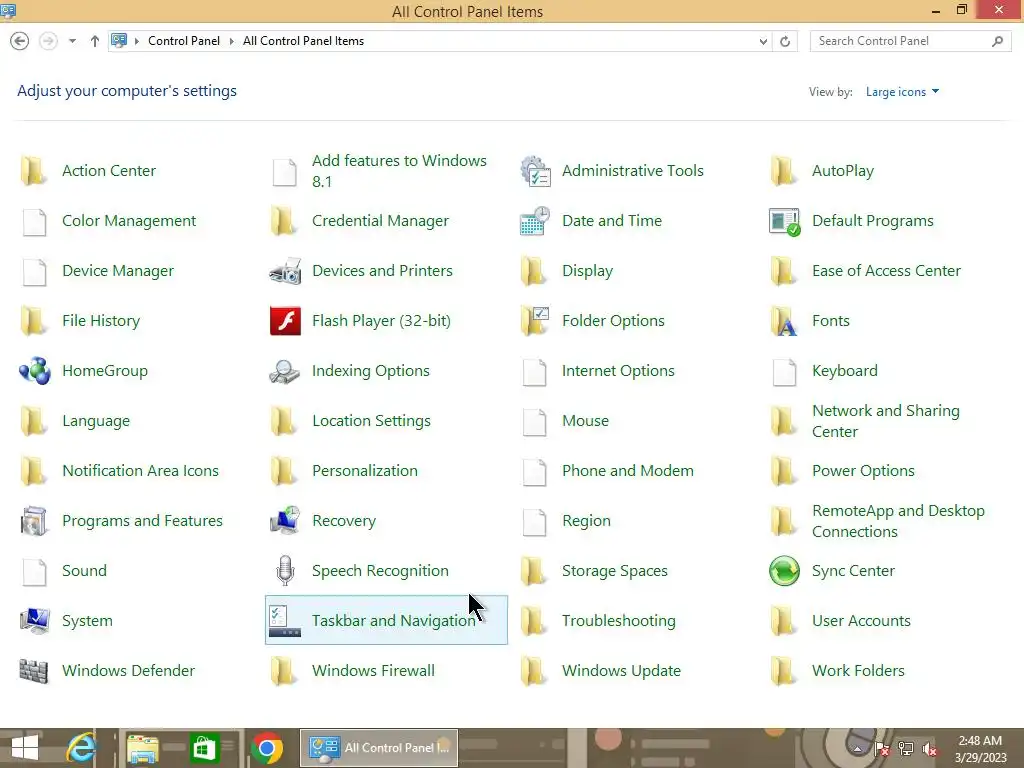
Task: Open the Device Manager link
Action: 118,271
